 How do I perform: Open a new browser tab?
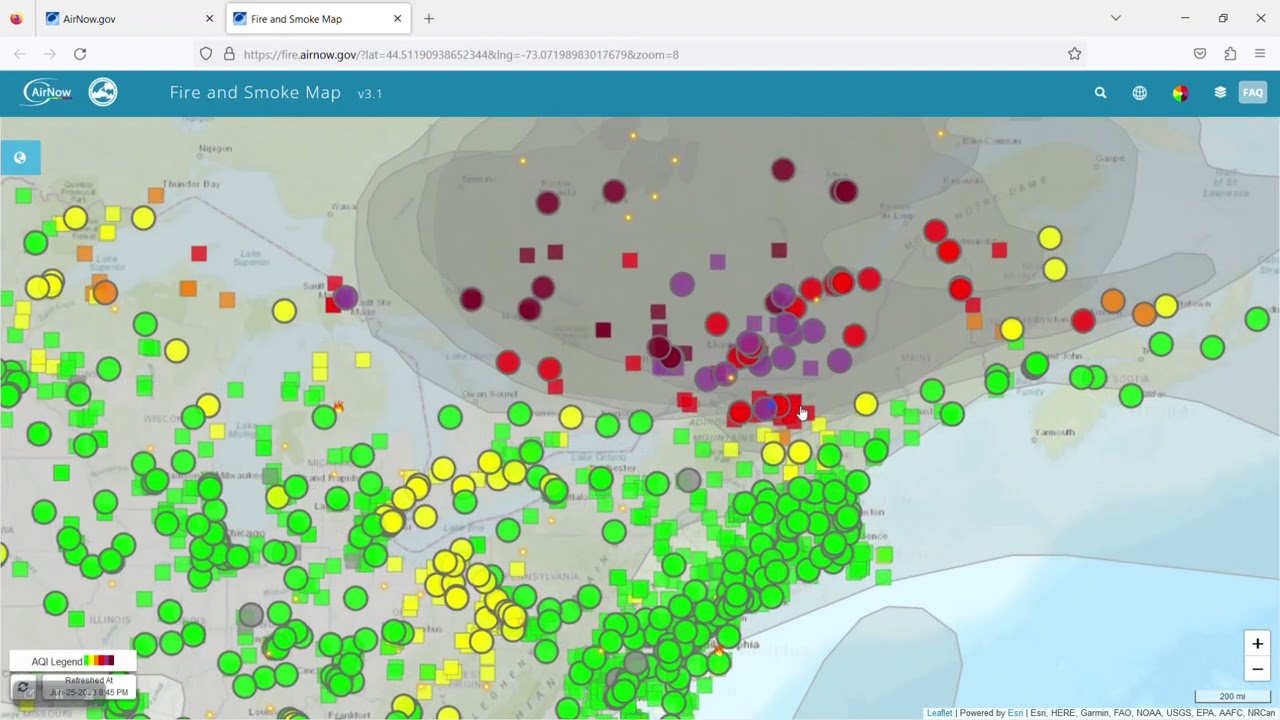coord(429,19)
